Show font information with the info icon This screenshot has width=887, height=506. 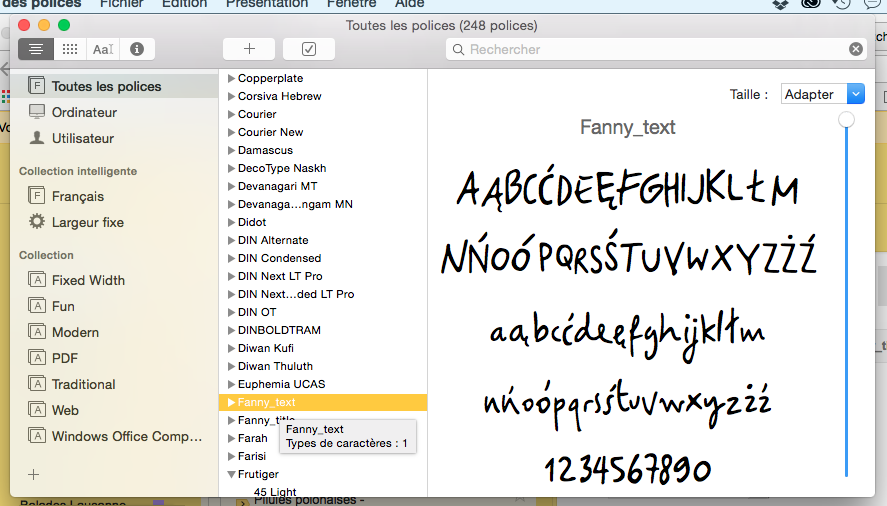(x=137, y=49)
